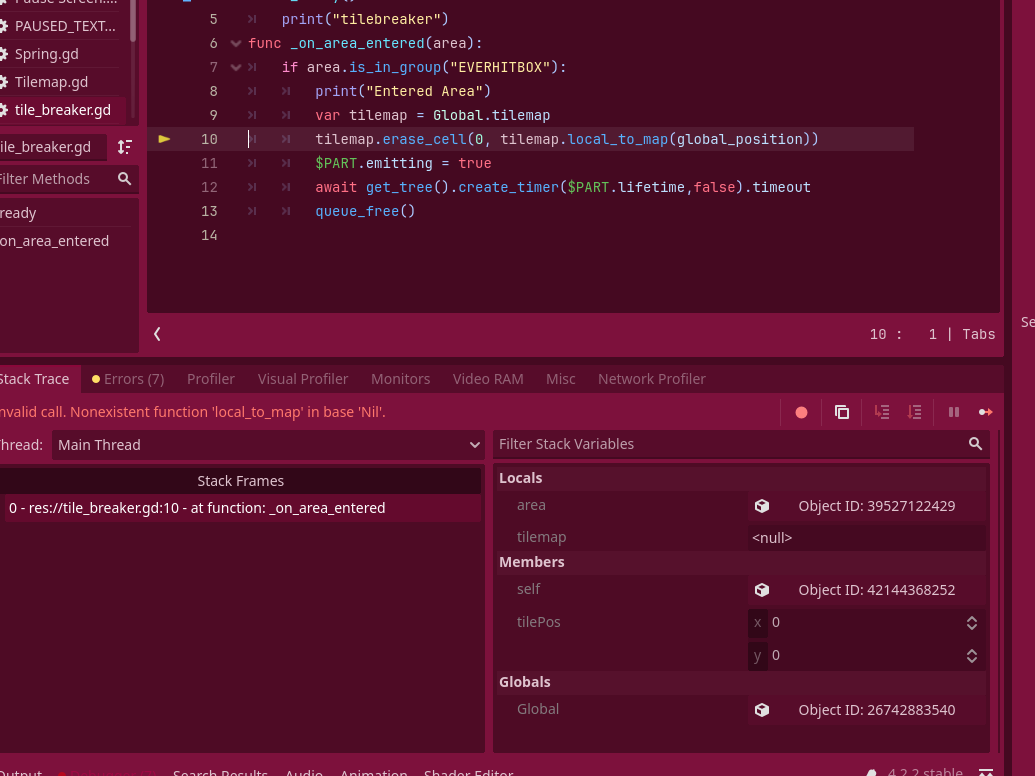The height and width of the screenshot is (776, 1035).
Task: Click the Step Into debugger icon
Action: click(882, 412)
